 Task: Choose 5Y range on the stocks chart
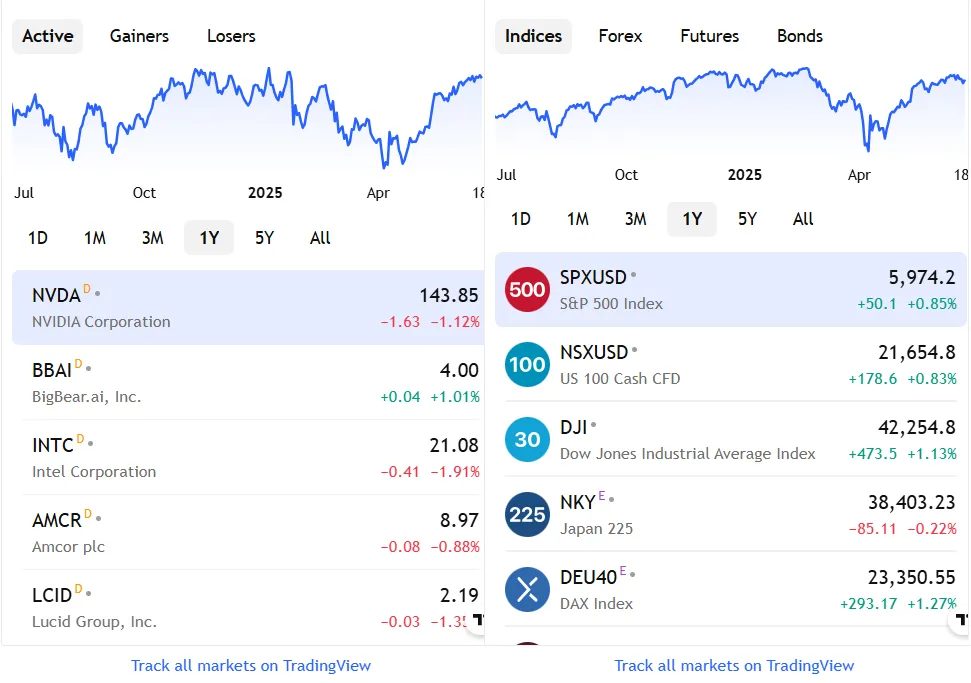(264, 238)
